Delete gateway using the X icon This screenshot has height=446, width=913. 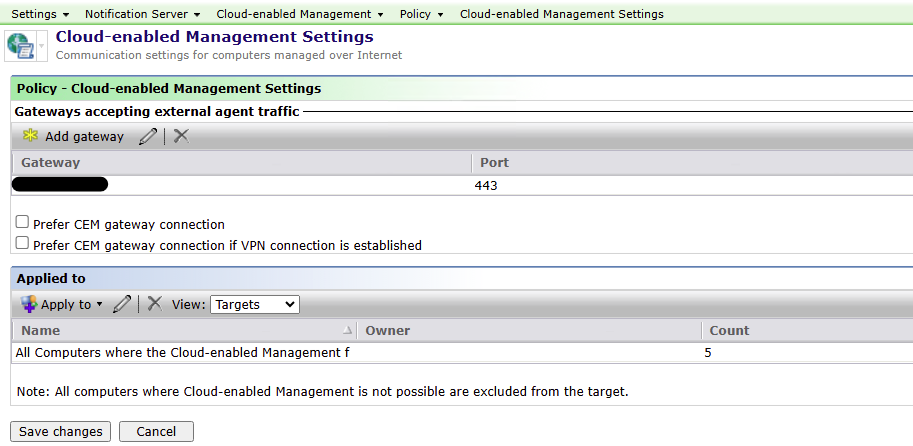[x=180, y=136]
